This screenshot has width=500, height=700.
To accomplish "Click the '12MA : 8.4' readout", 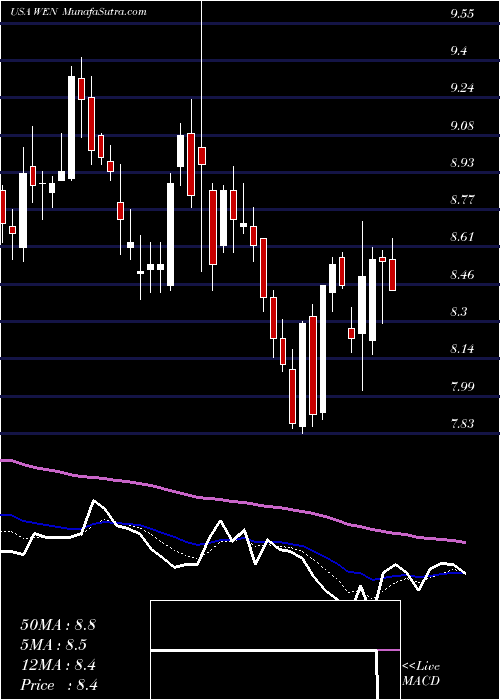I will tap(58, 665).
